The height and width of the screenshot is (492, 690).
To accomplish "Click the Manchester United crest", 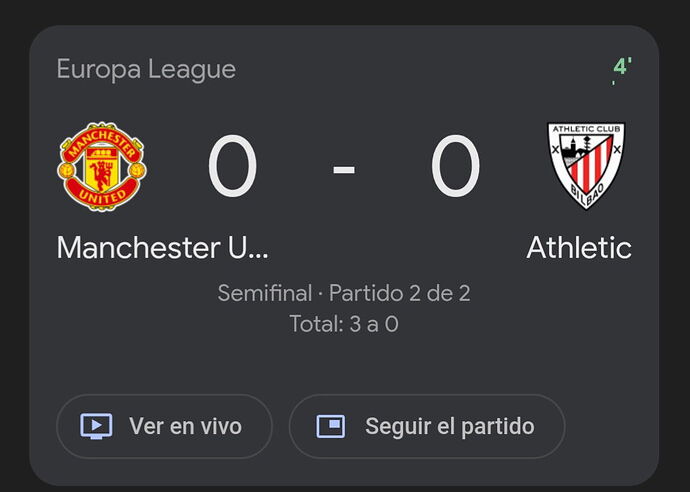I will pos(102,166).
